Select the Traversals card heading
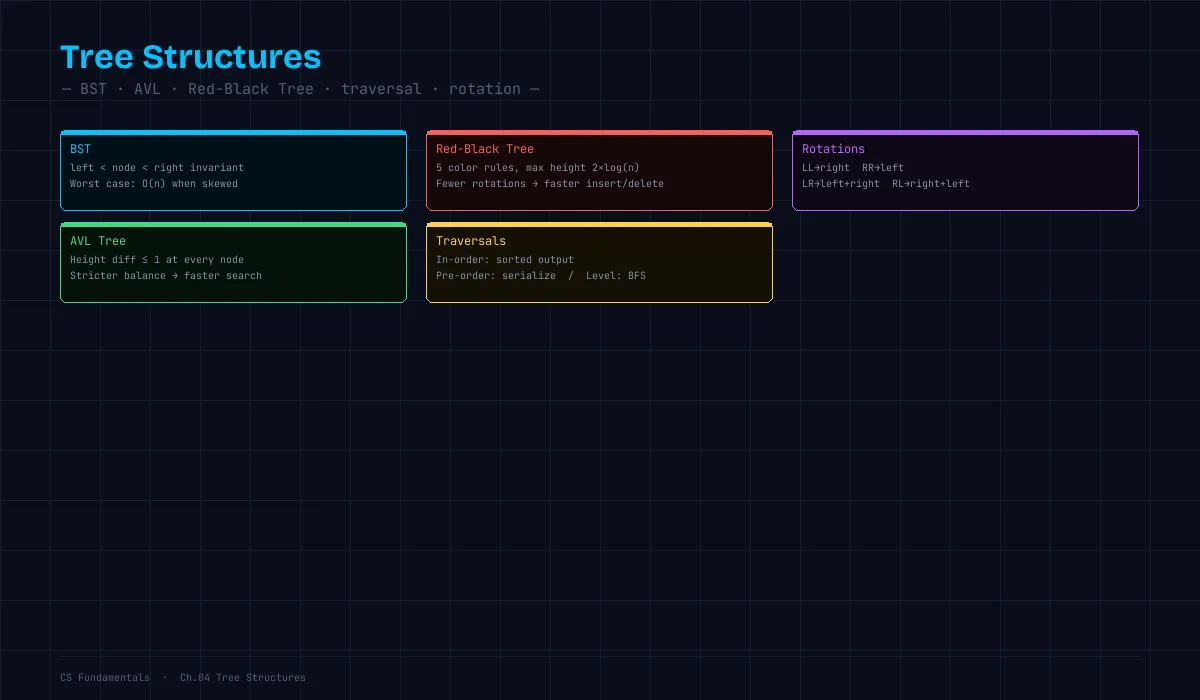 (471, 241)
